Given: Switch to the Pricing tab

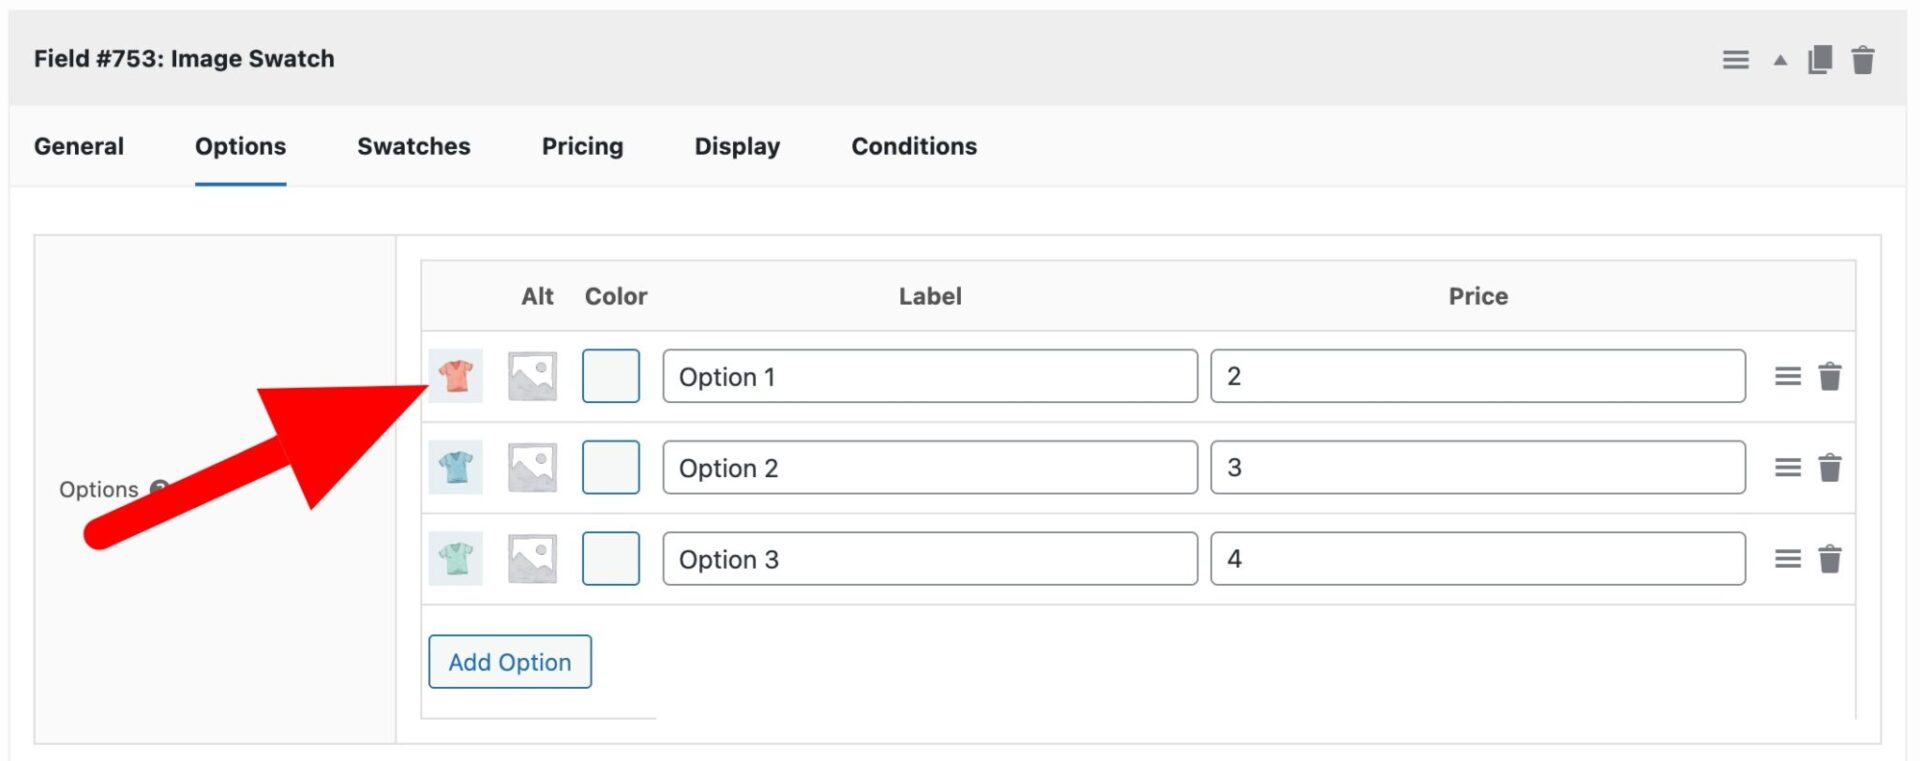Looking at the screenshot, I should (x=582, y=146).
